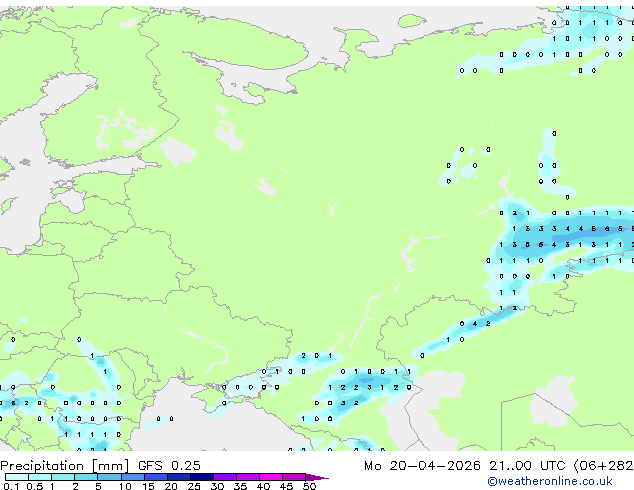Screen dimensions: 634x490
Task: Click the over-50 legend arrow tip
Action: (x=317, y=477)
